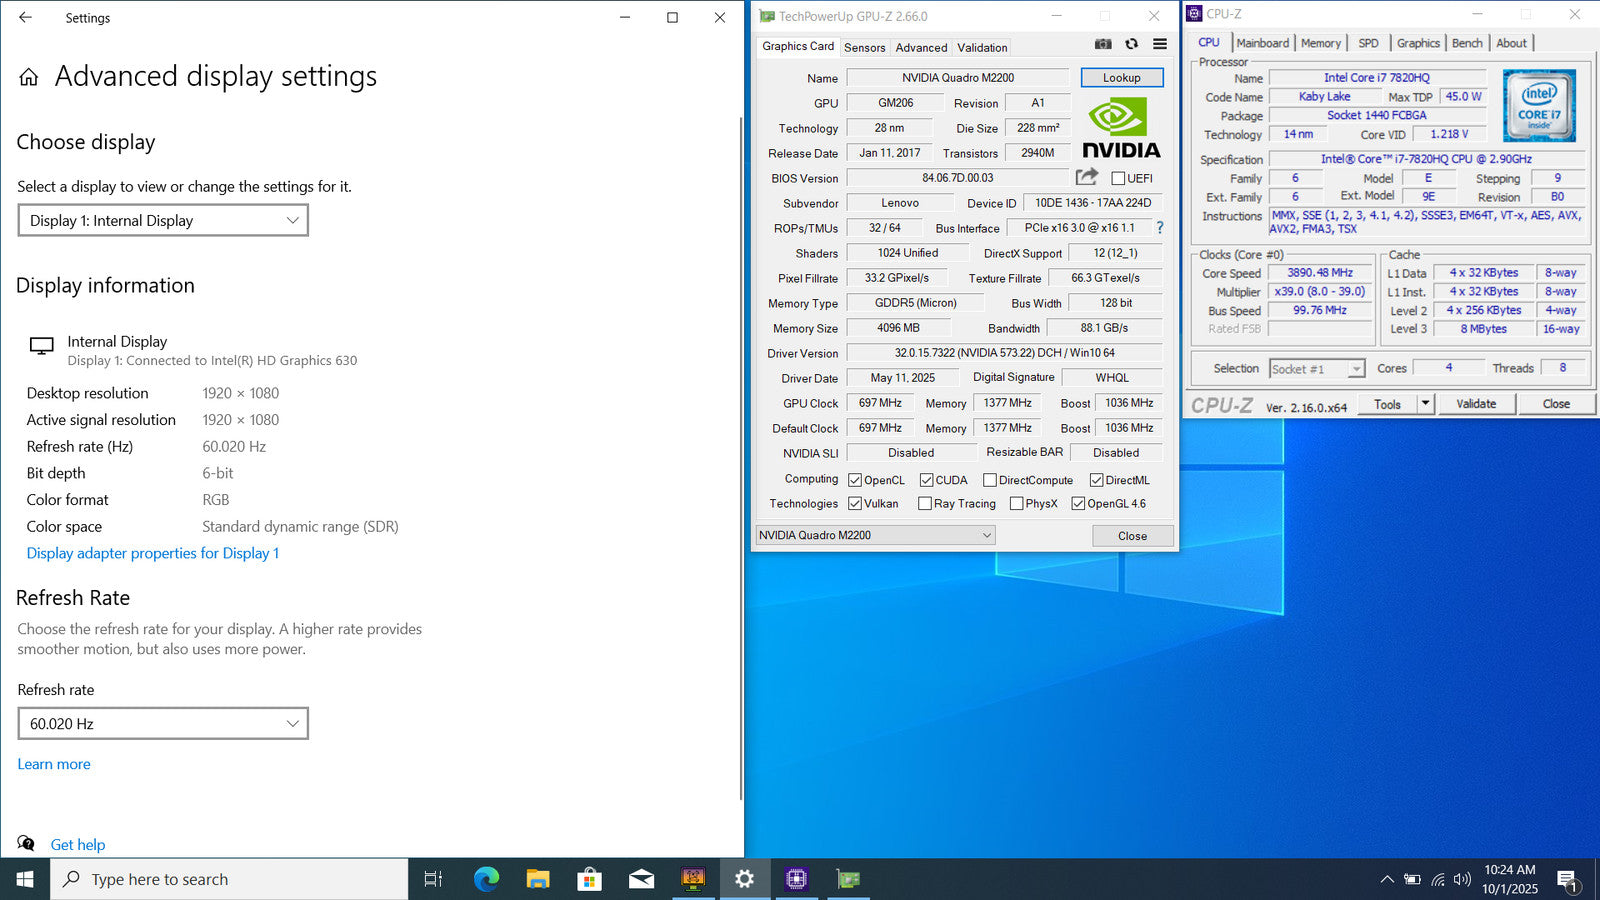Expand the Display 1: Internal Display dropdown
The width and height of the screenshot is (1600, 900).
point(163,221)
